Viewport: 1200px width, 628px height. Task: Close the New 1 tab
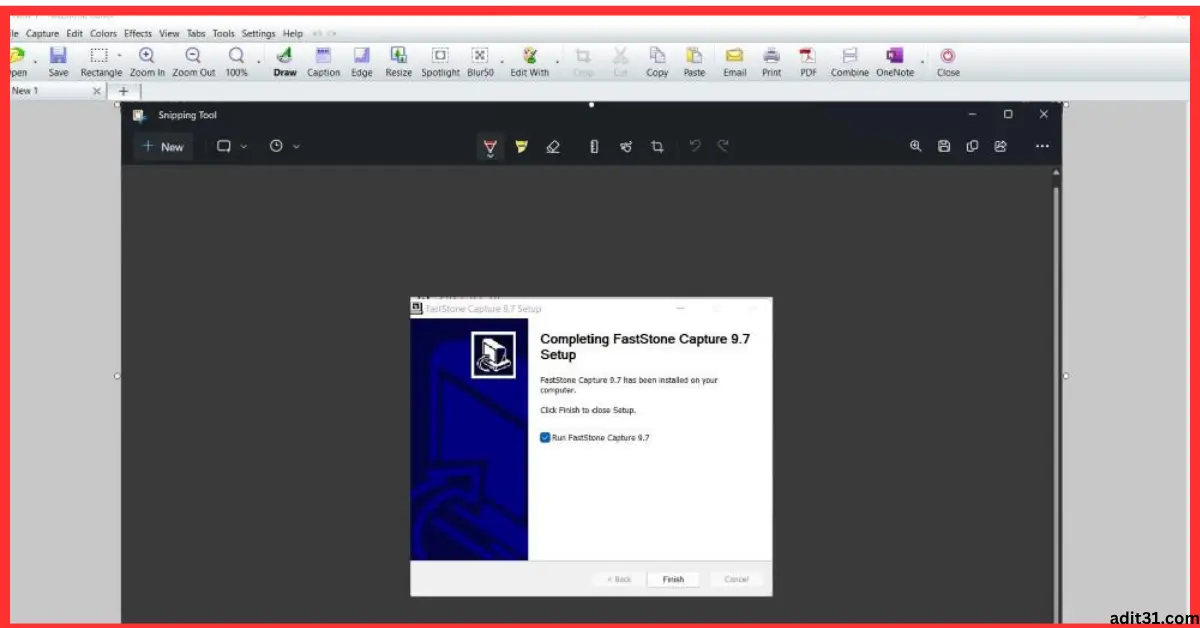tap(97, 91)
